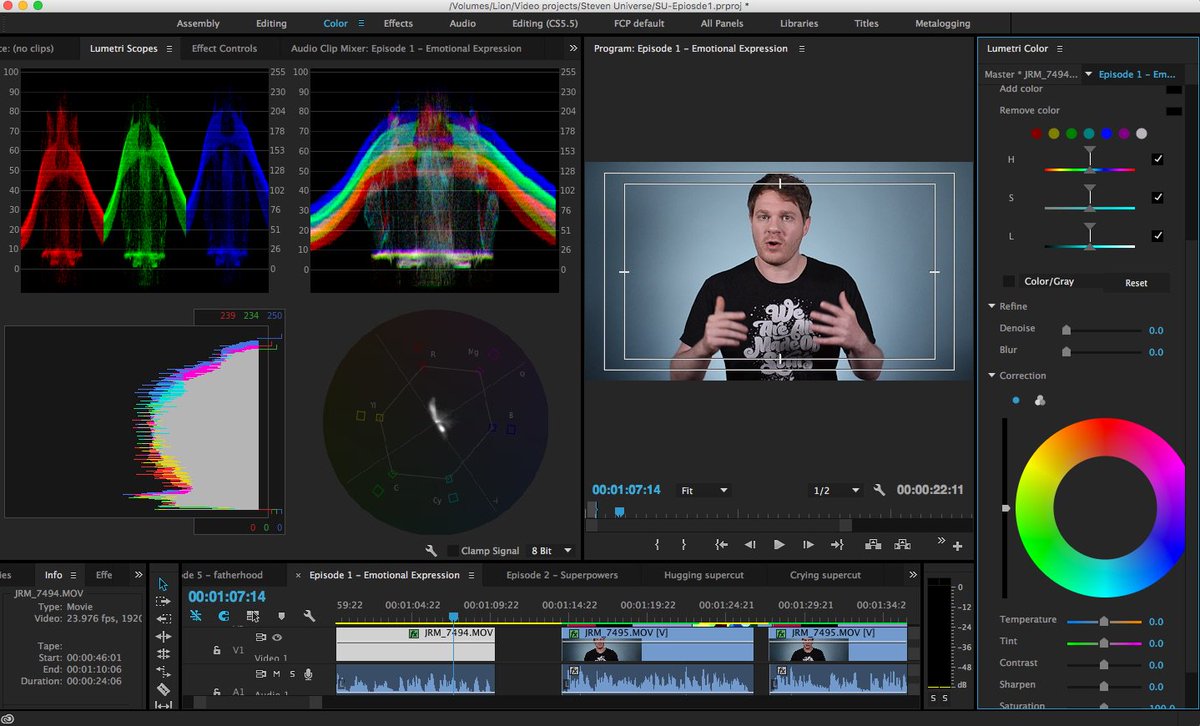
Task: Add a marker in the timeline
Action: tap(281, 617)
